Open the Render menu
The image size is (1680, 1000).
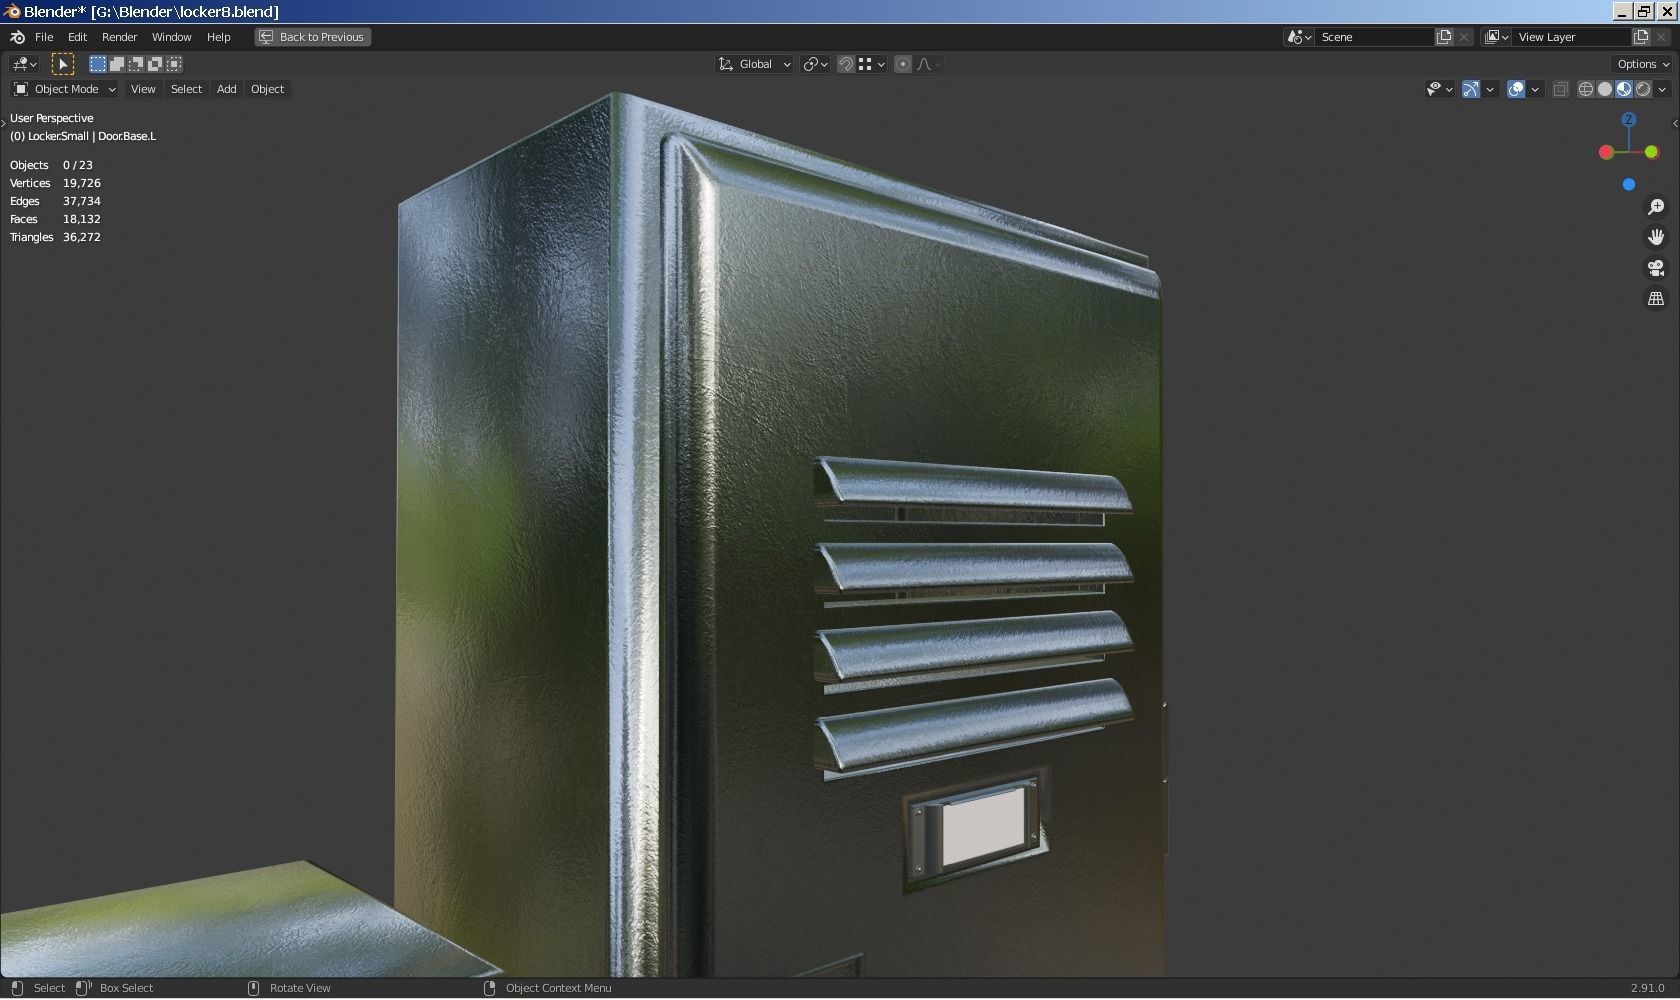click(119, 37)
